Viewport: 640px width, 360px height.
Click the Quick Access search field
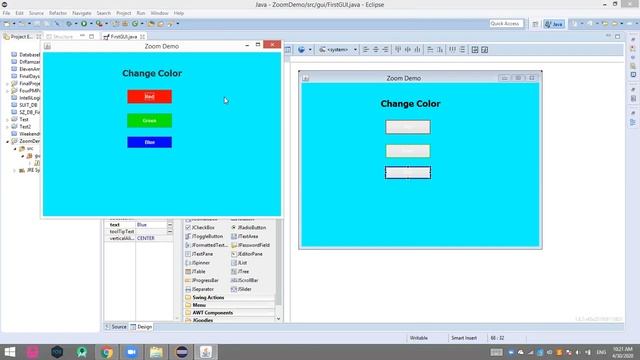(506, 24)
